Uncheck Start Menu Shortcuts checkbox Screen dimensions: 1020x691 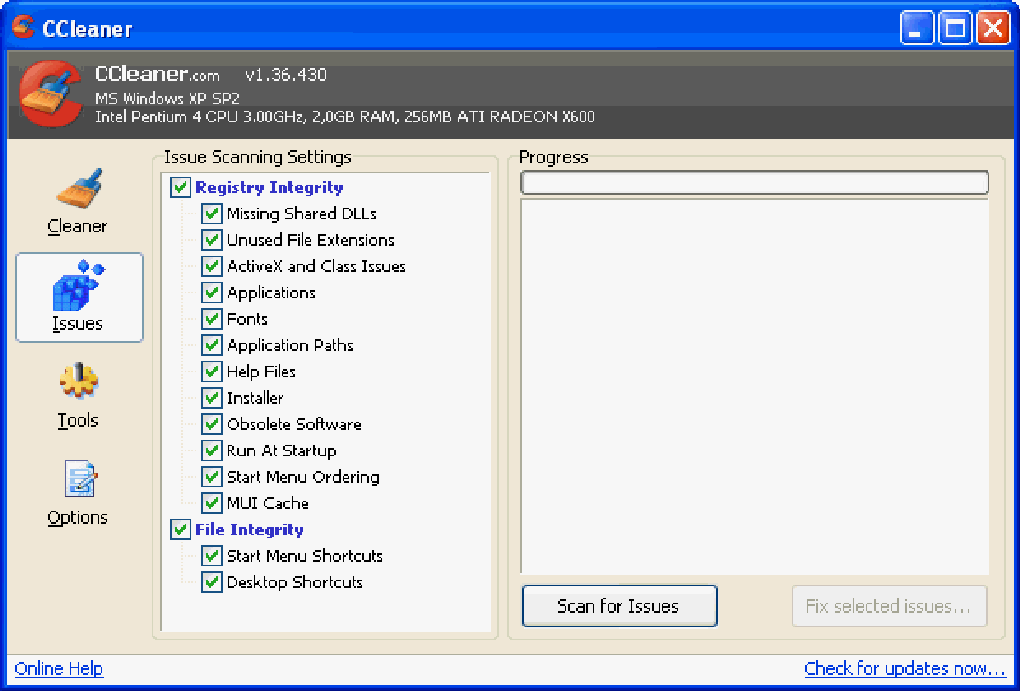(x=211, y=556)
